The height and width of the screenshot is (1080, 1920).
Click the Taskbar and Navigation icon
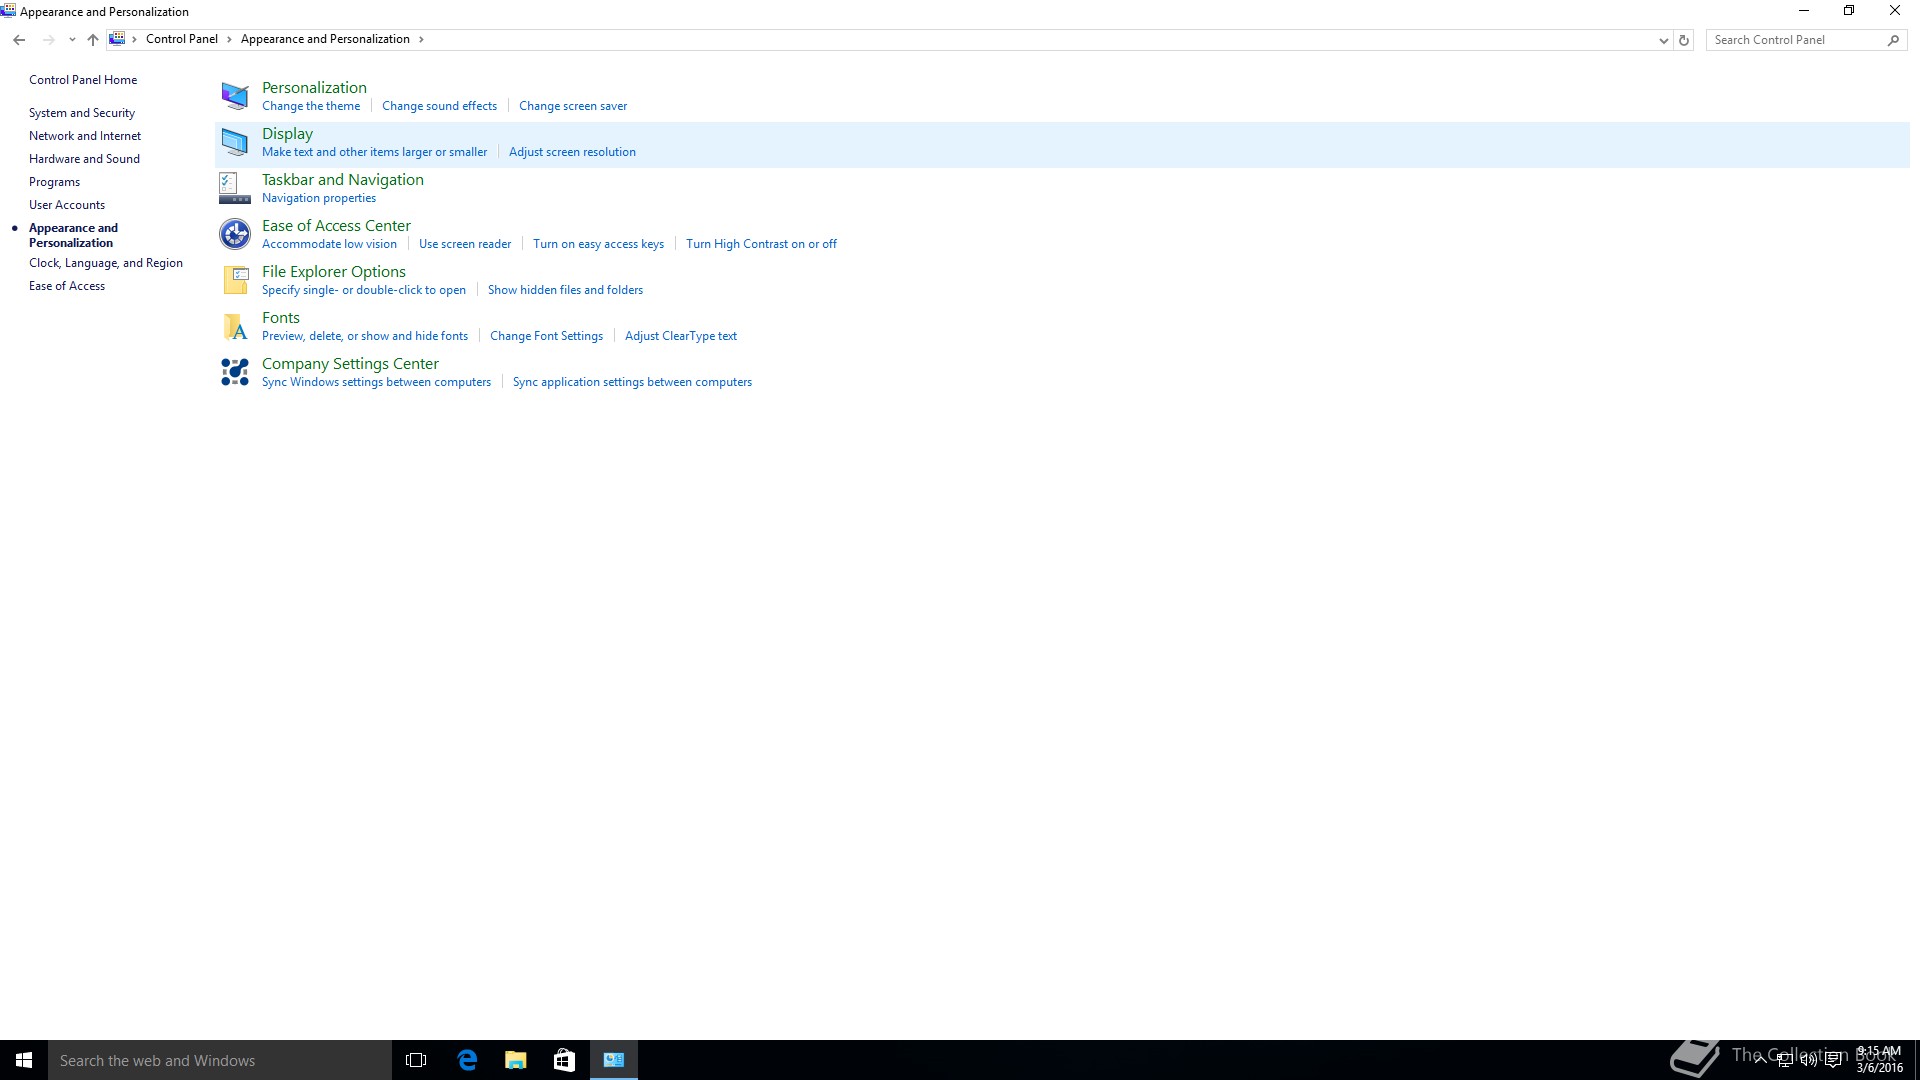[x=235, y=188]
